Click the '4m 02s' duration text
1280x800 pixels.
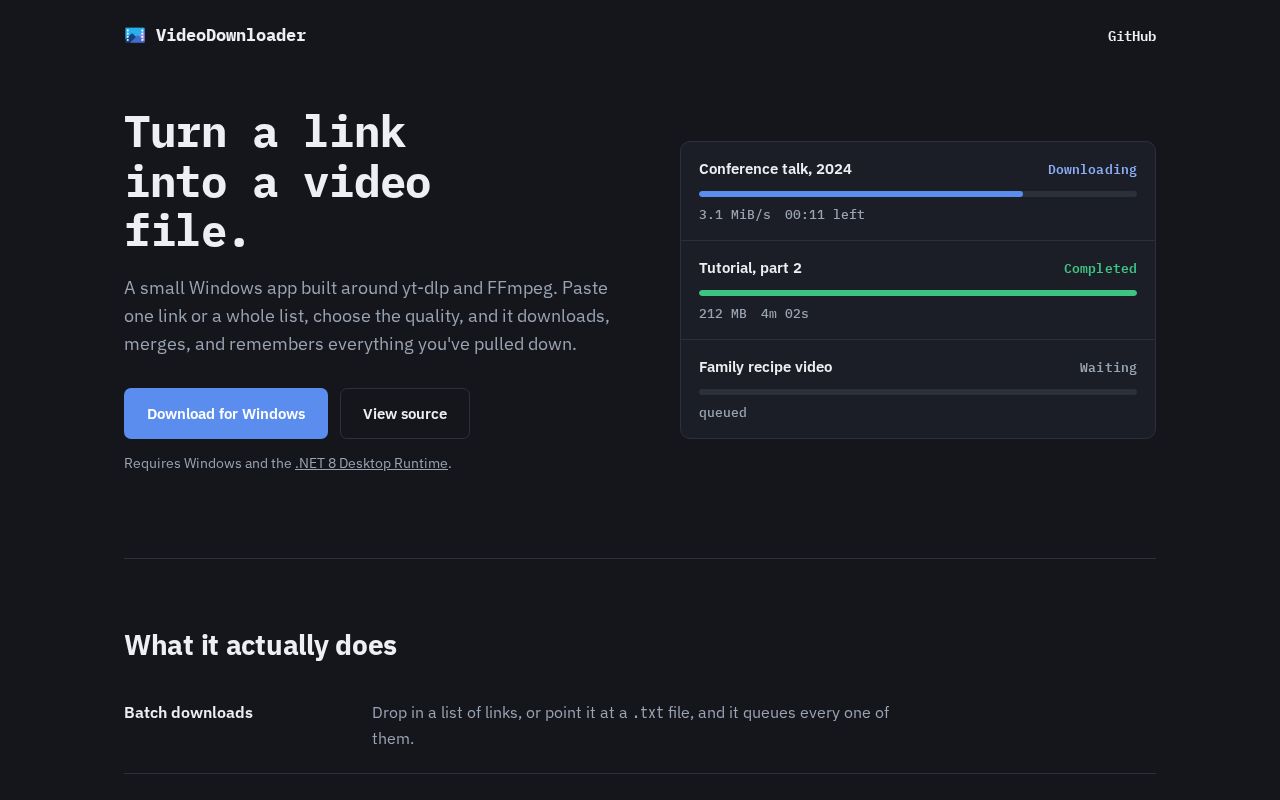click(785, 313)
